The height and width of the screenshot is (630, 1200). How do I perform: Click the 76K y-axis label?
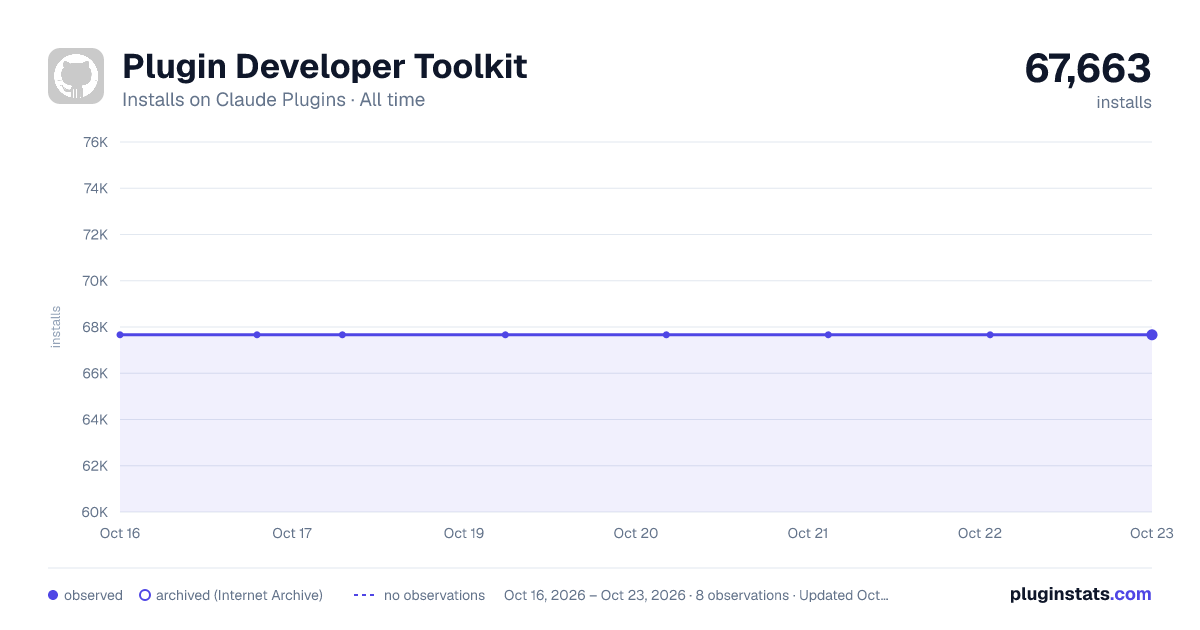pyautogui.click(x=95, y=142)
